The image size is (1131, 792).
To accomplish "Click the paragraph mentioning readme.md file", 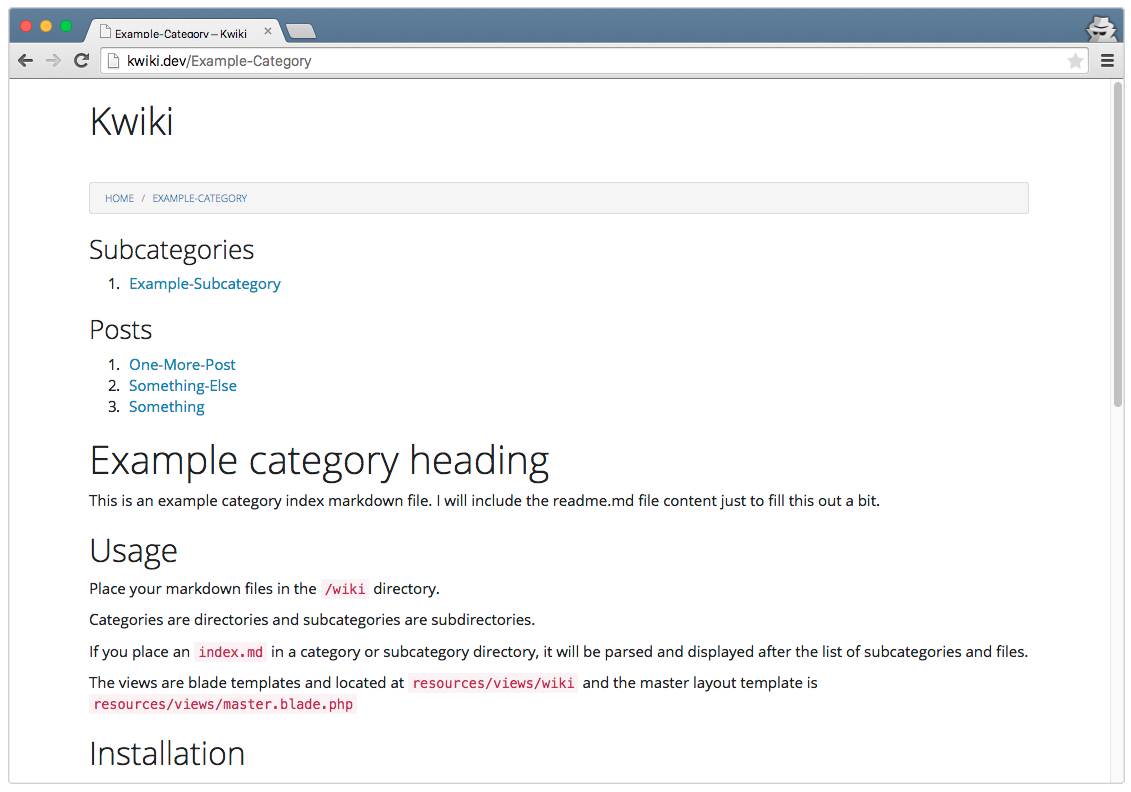I will (484, 501).
